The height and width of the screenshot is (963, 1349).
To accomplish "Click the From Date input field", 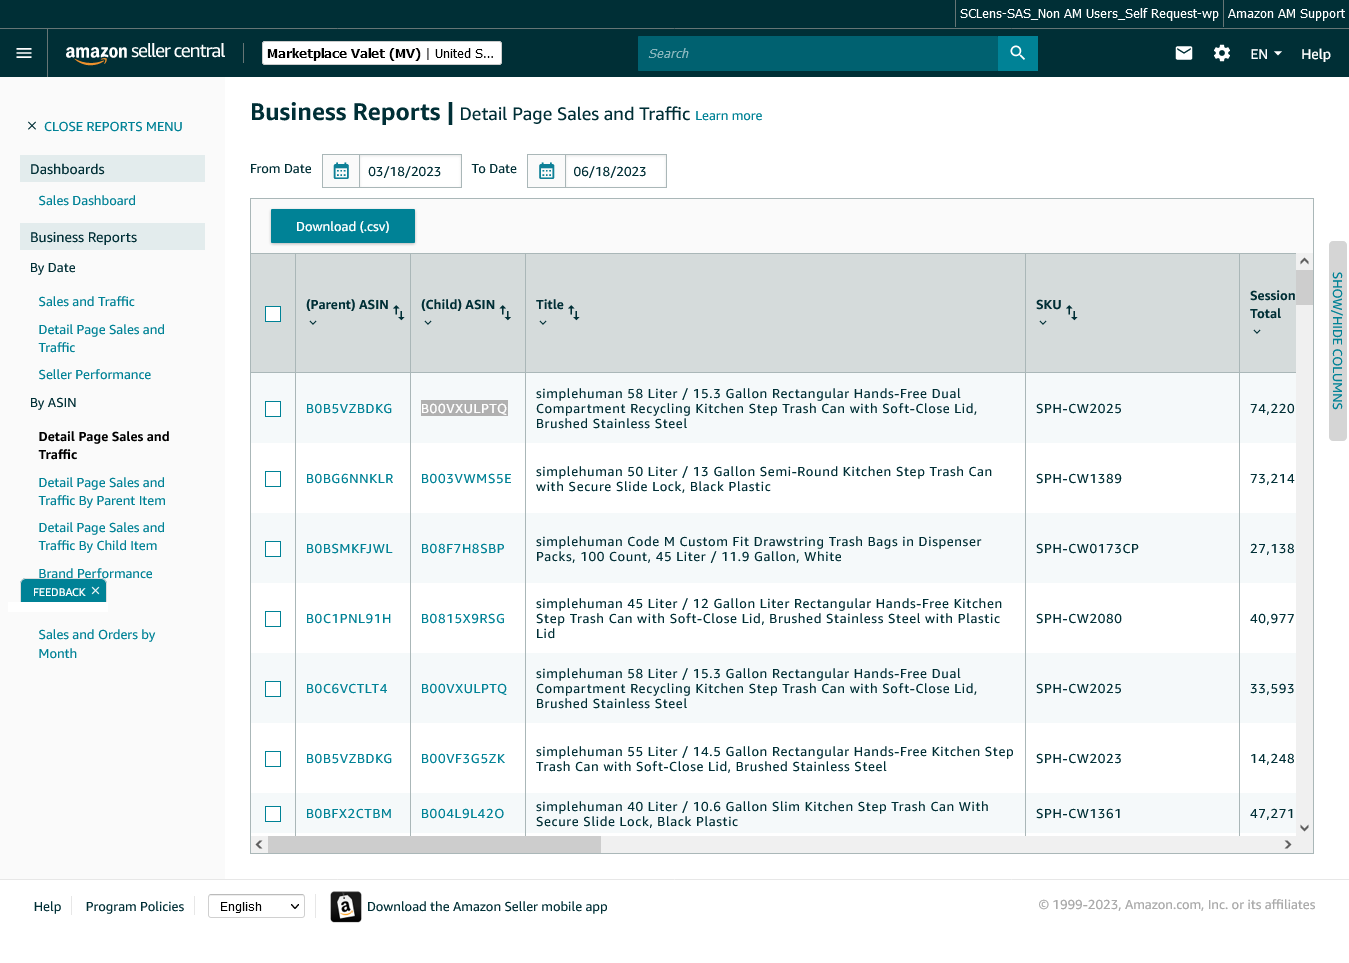I will (x=410, y=171).
